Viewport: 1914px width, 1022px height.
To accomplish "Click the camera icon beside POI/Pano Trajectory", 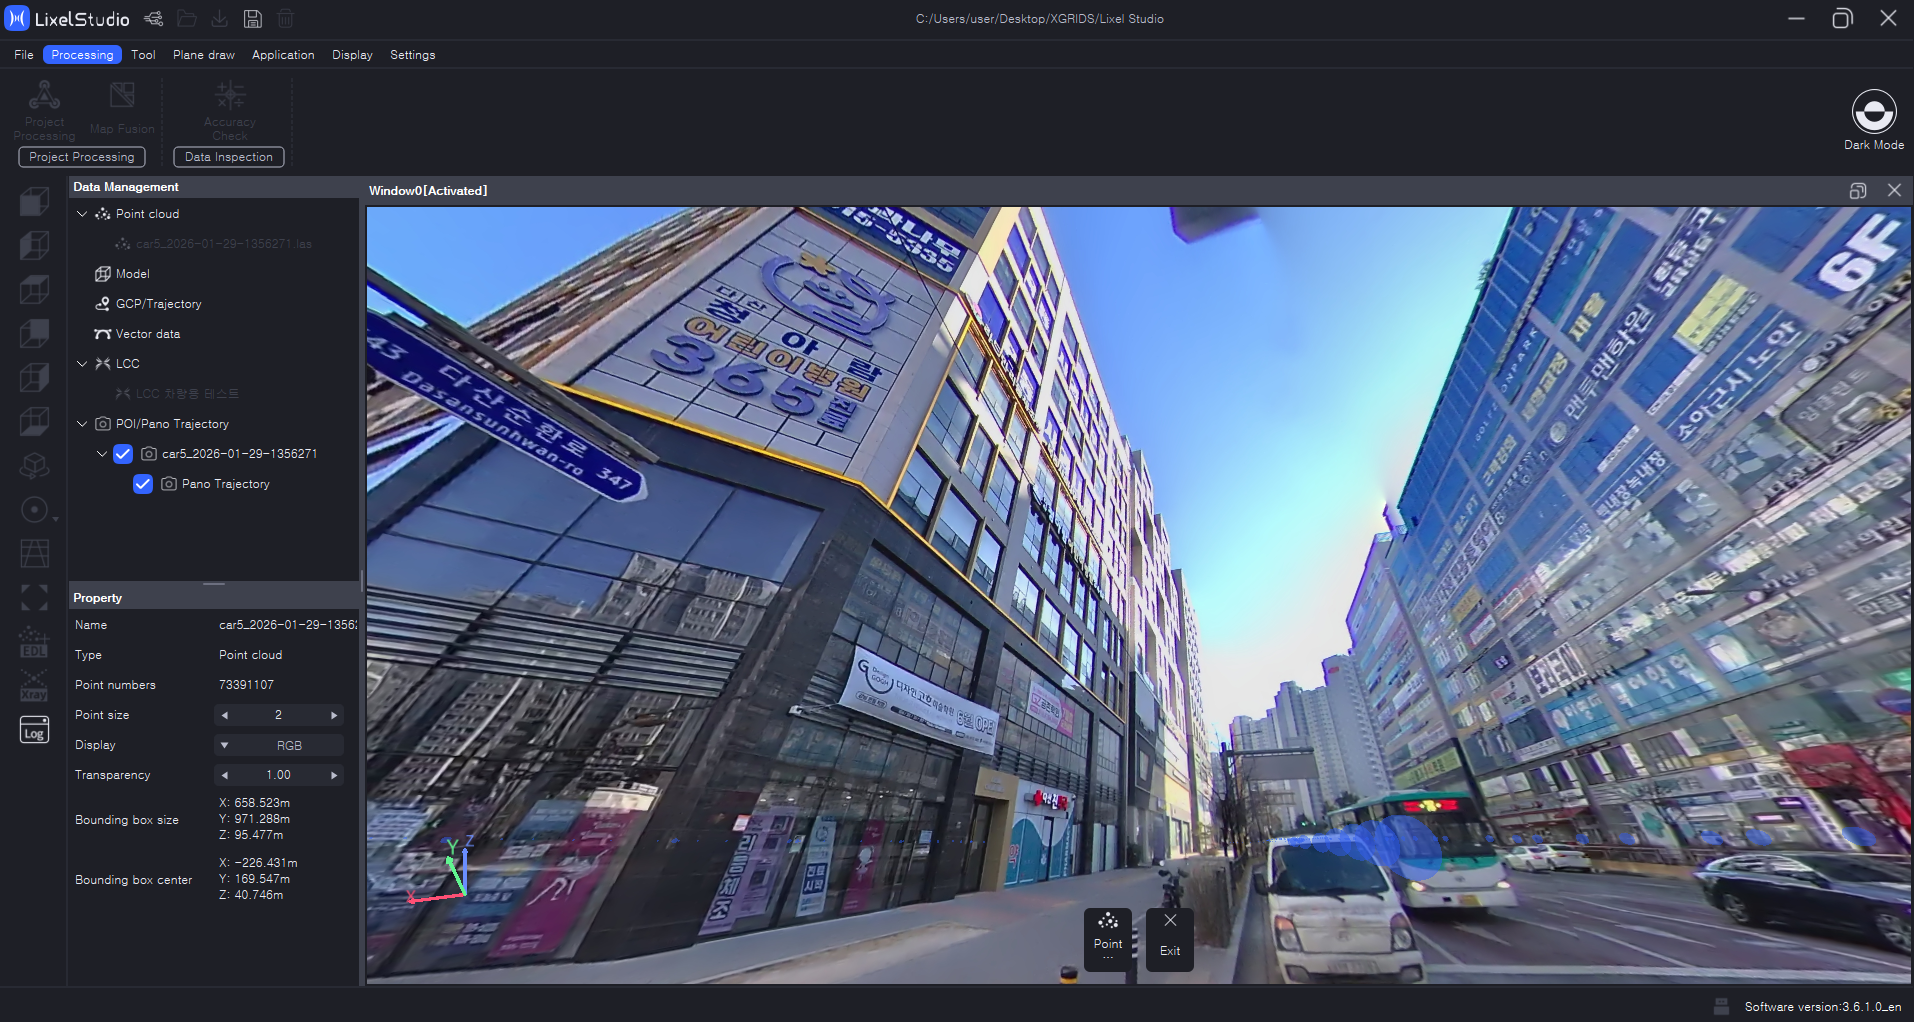I will click(102, 424).
